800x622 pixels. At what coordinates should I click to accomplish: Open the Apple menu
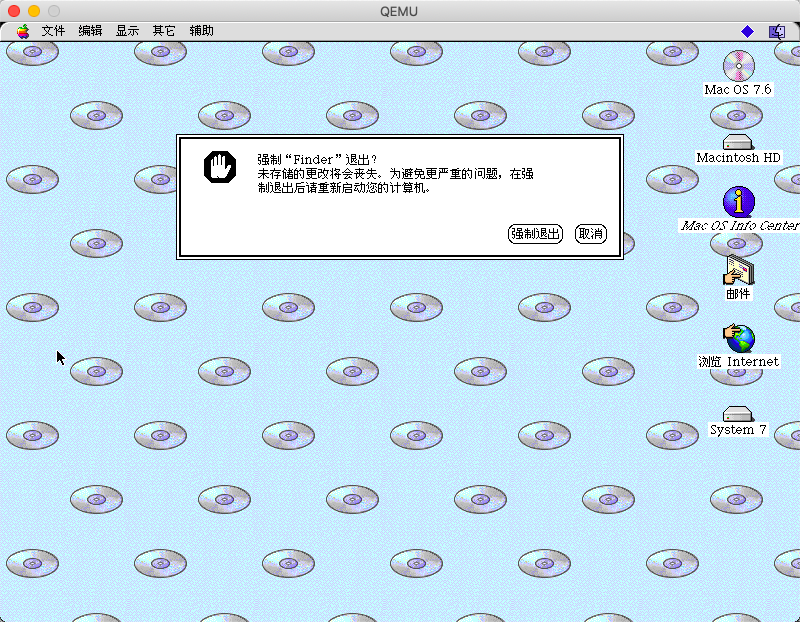click(x=22, y=31)
